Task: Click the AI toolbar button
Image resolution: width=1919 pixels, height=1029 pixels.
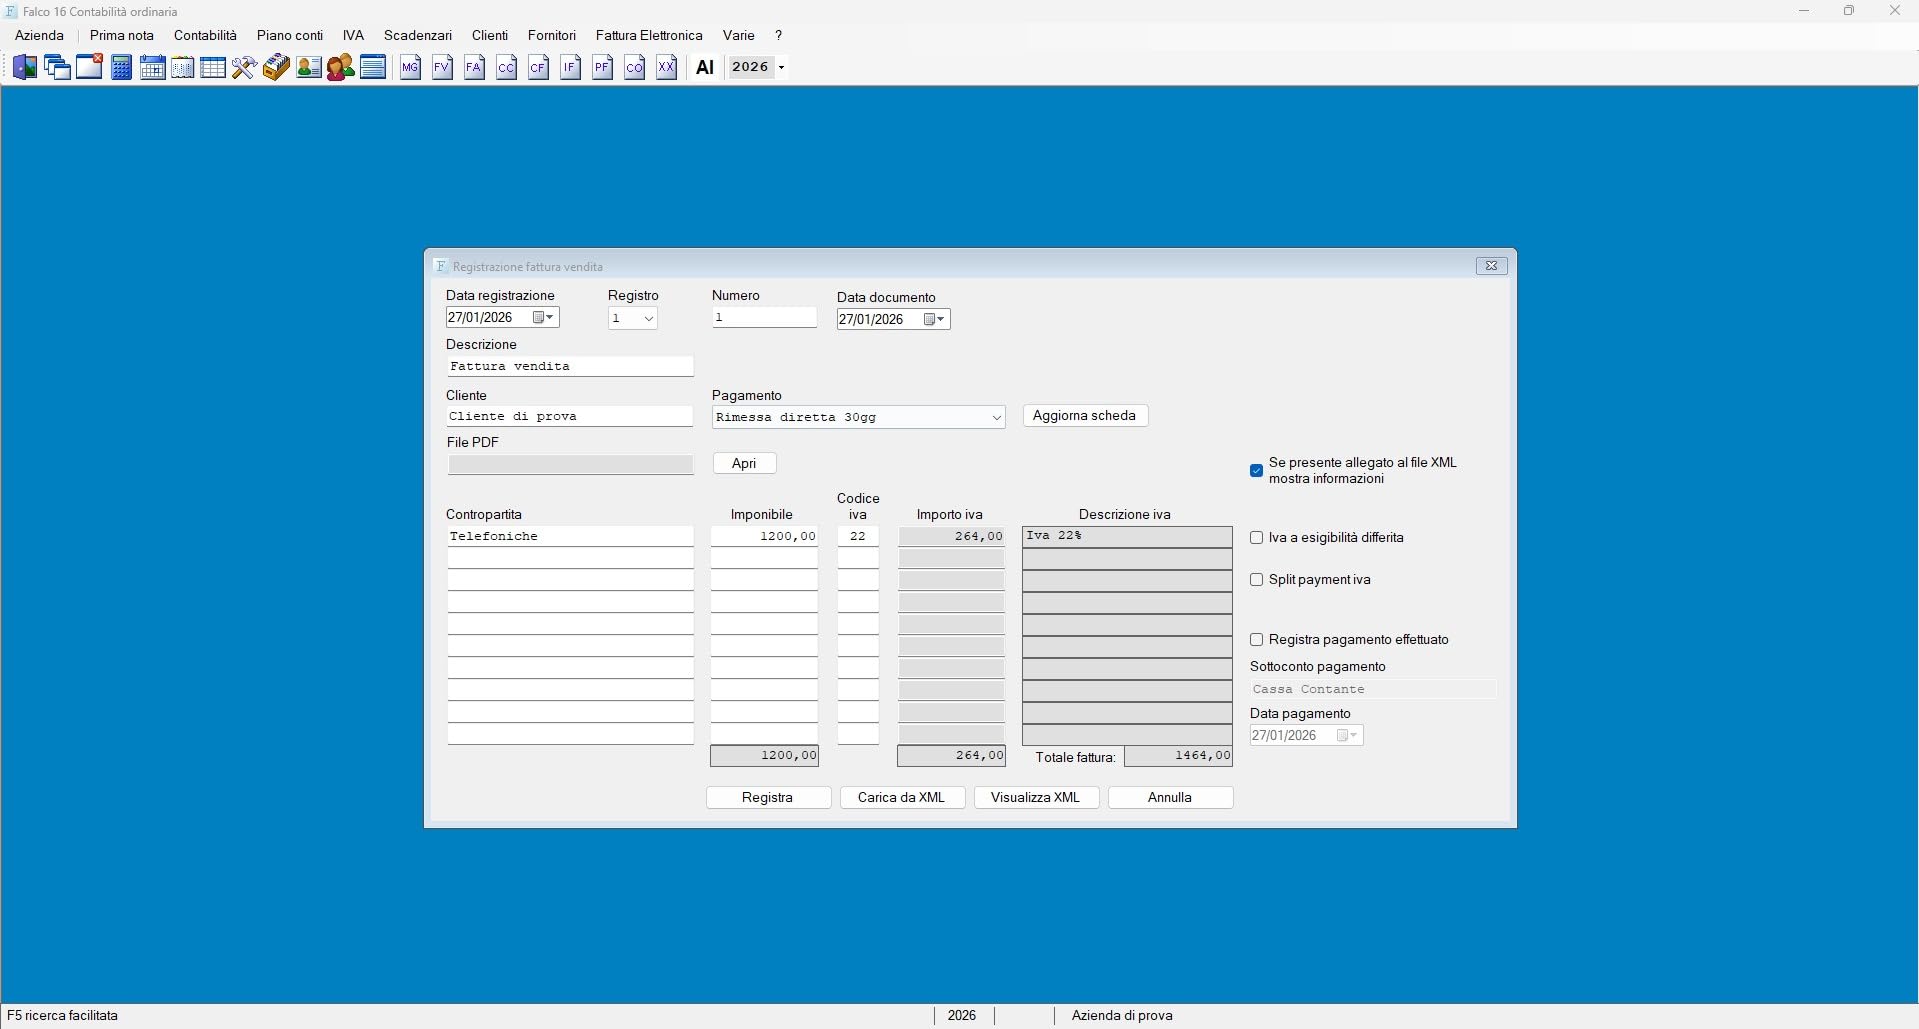Action: coord(705,68)
